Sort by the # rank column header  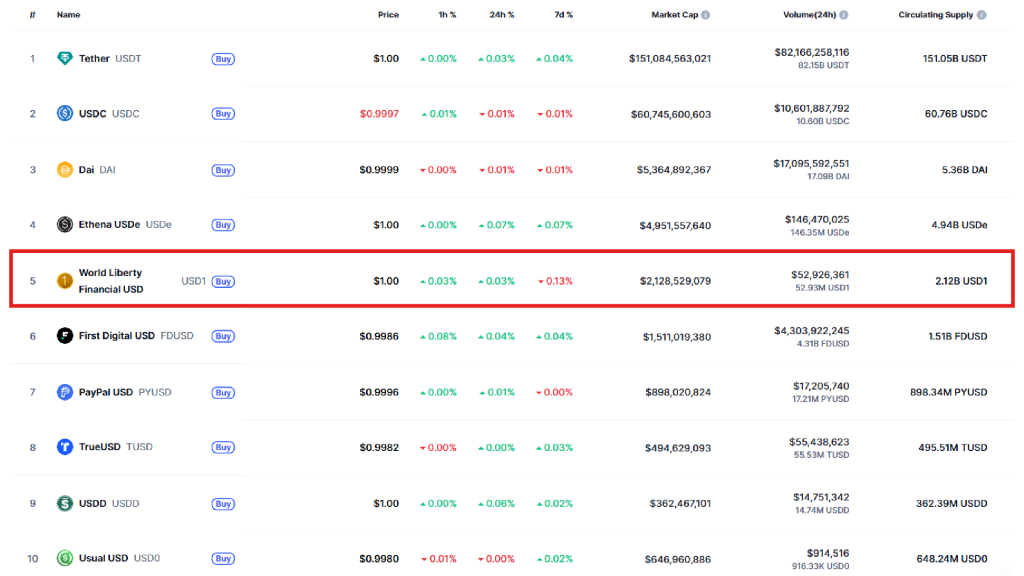32,14
